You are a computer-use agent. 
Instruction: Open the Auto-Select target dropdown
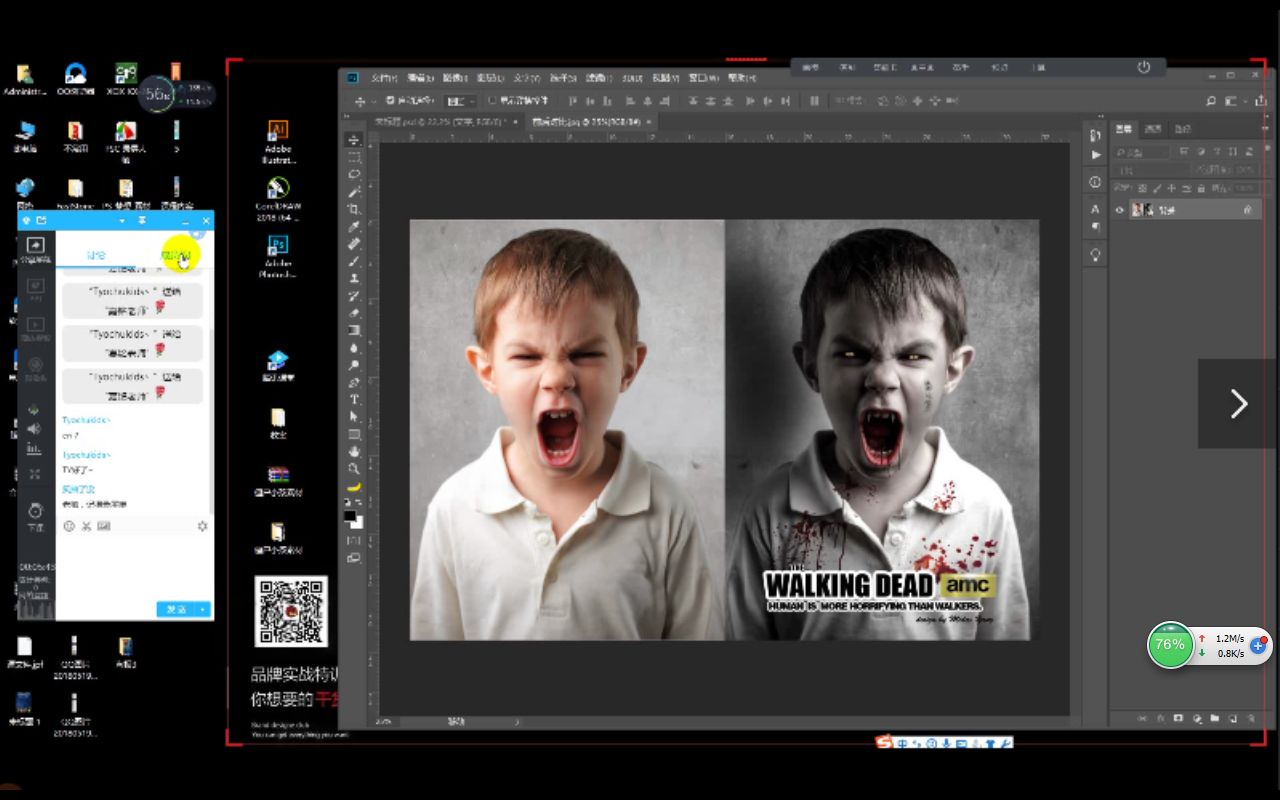click(461, 100)
